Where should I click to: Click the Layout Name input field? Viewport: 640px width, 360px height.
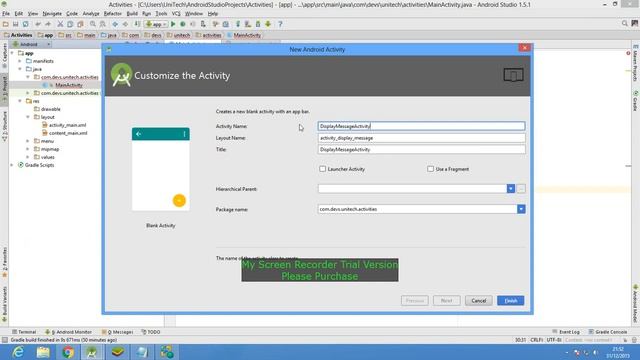(x=421, y=138)
